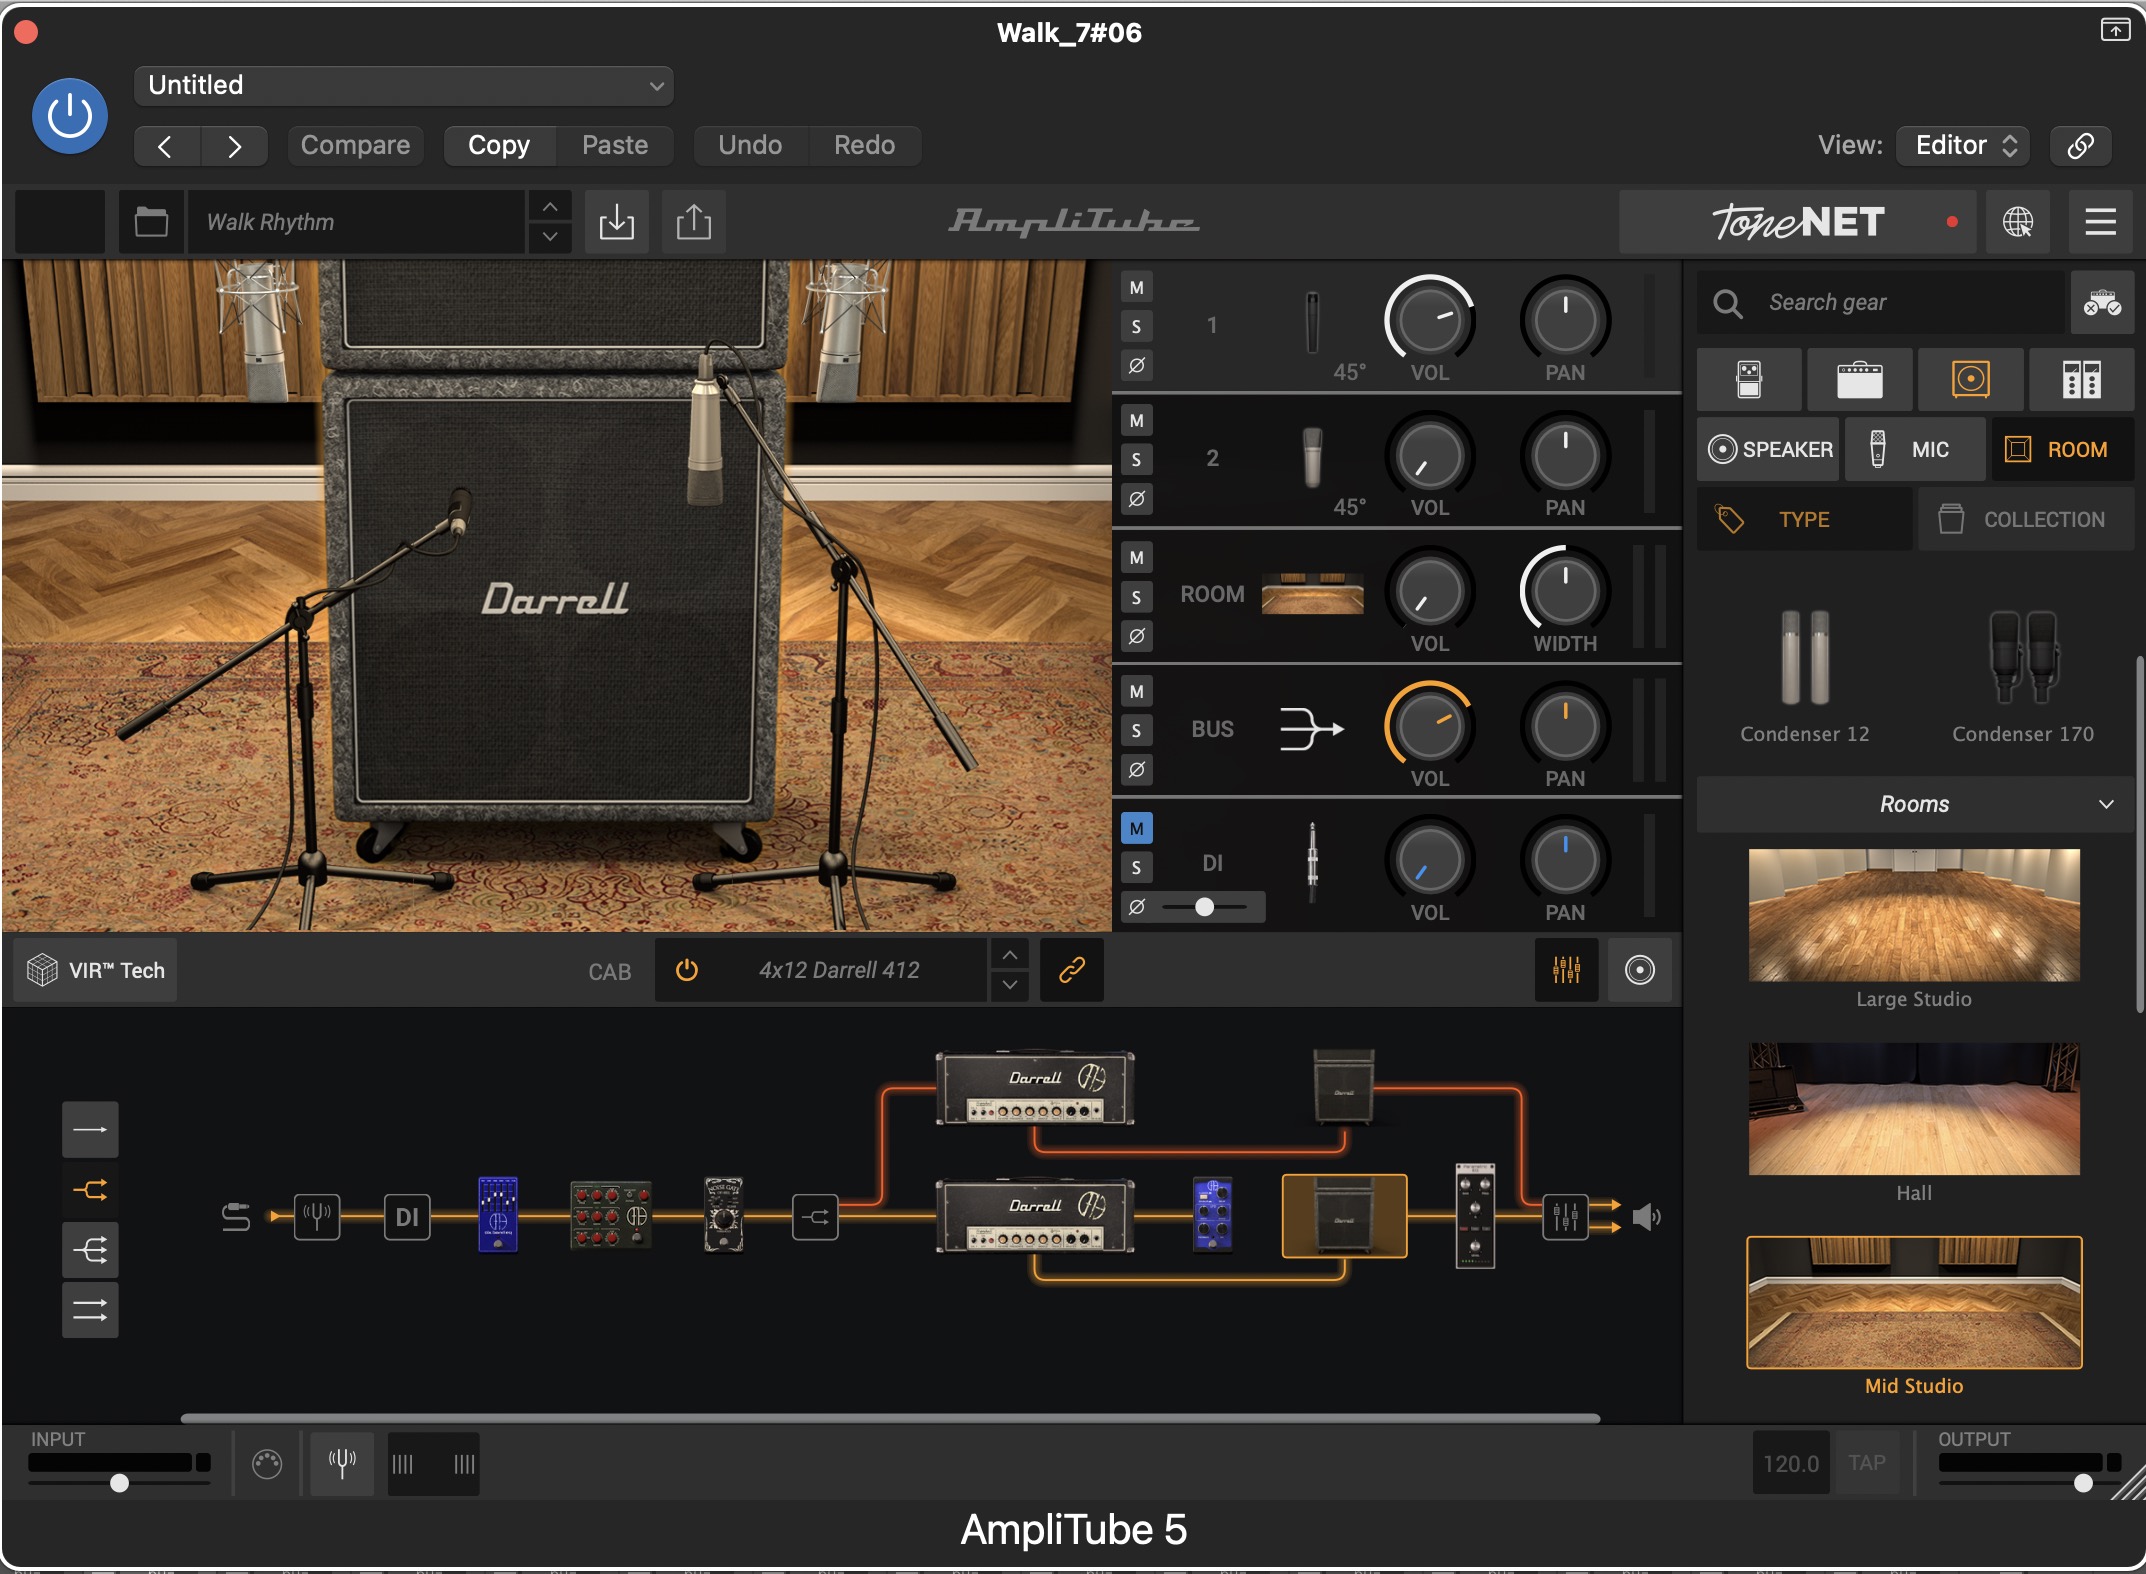Select next cab with down arrow
Image resolution: width=2146 pixels, height=1574 pixels.
tap(1010, 985)
